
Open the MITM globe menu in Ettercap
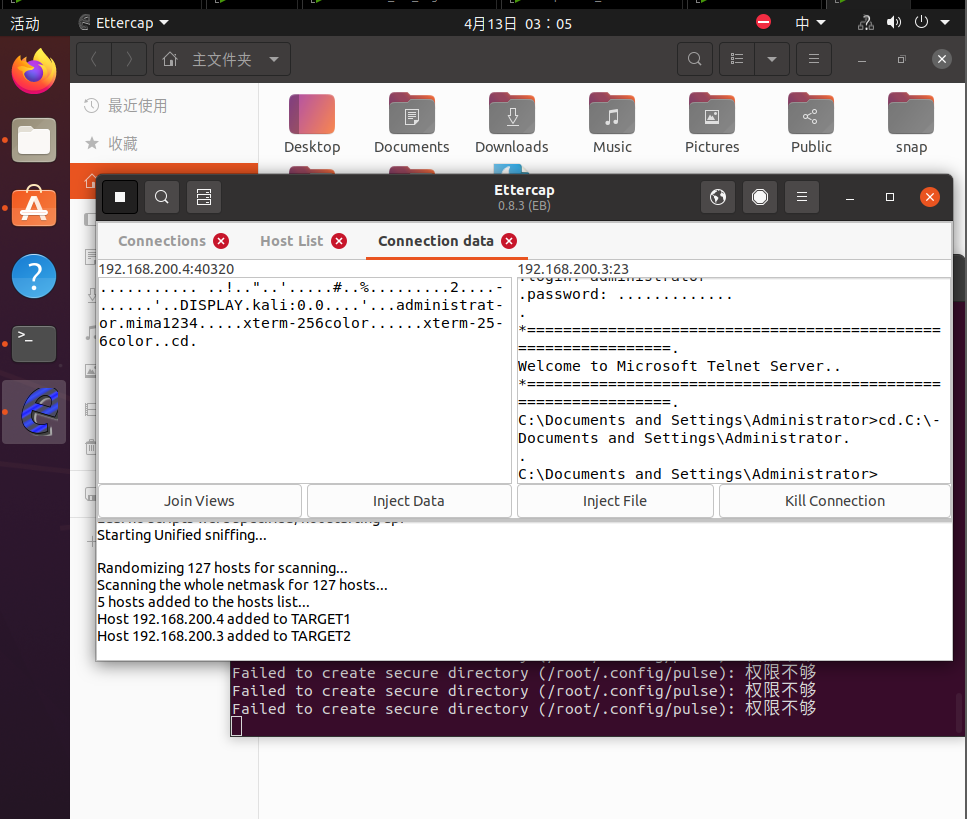pyautogui.click(x=718, y=197)
